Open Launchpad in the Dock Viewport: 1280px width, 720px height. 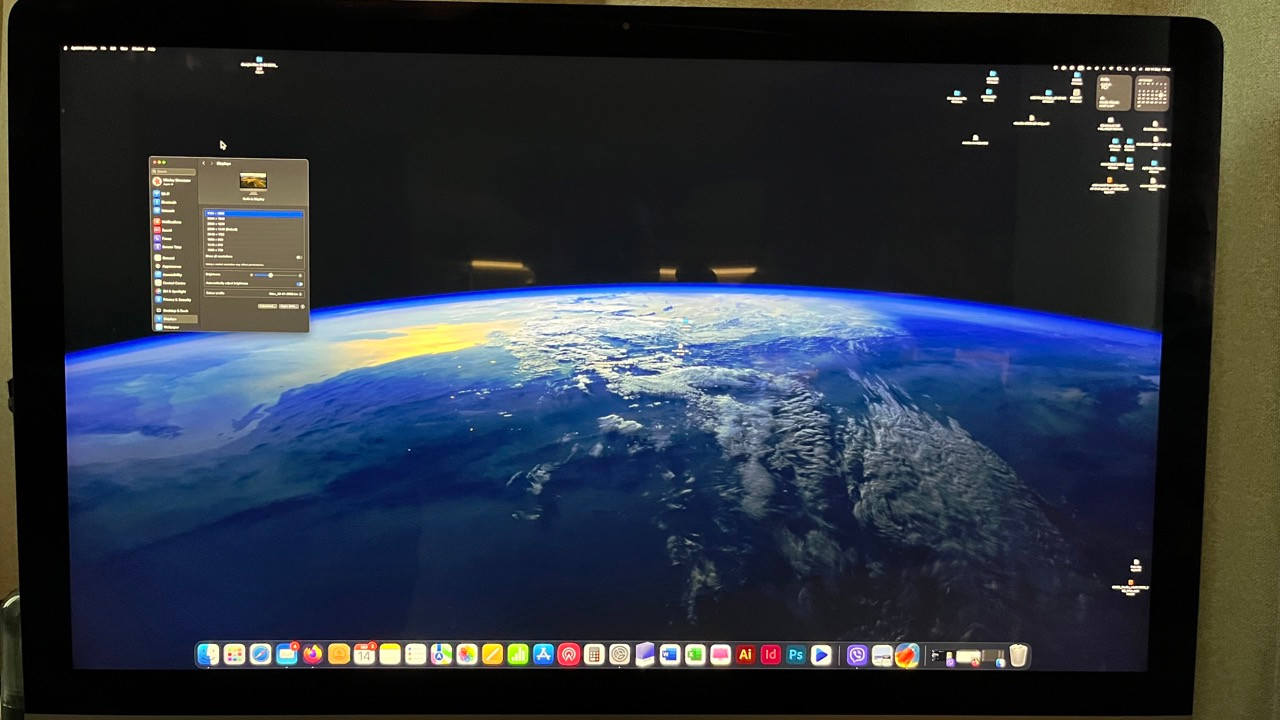point(234,655)
